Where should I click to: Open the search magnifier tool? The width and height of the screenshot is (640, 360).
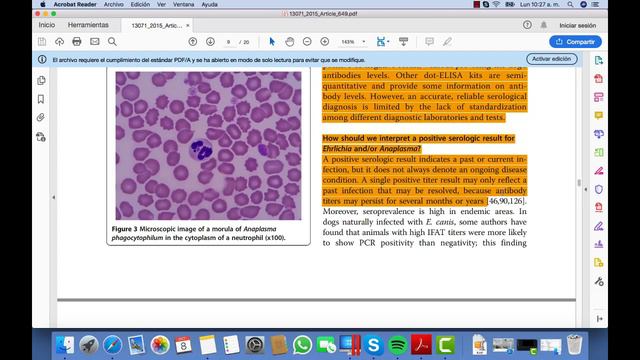click(112, 42)
